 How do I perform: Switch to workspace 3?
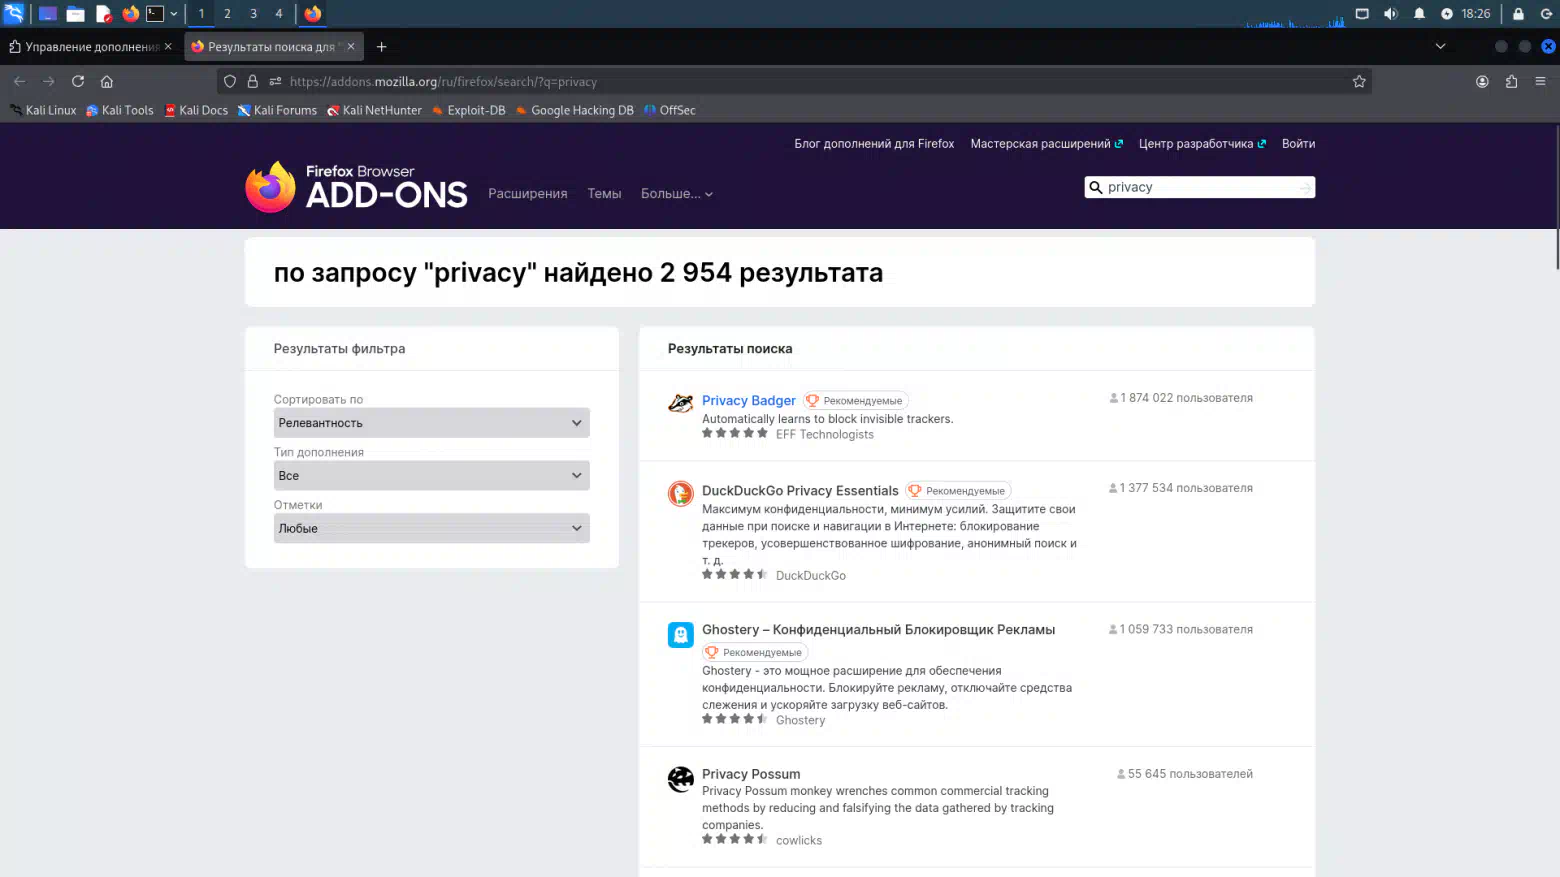pos(253,14)
